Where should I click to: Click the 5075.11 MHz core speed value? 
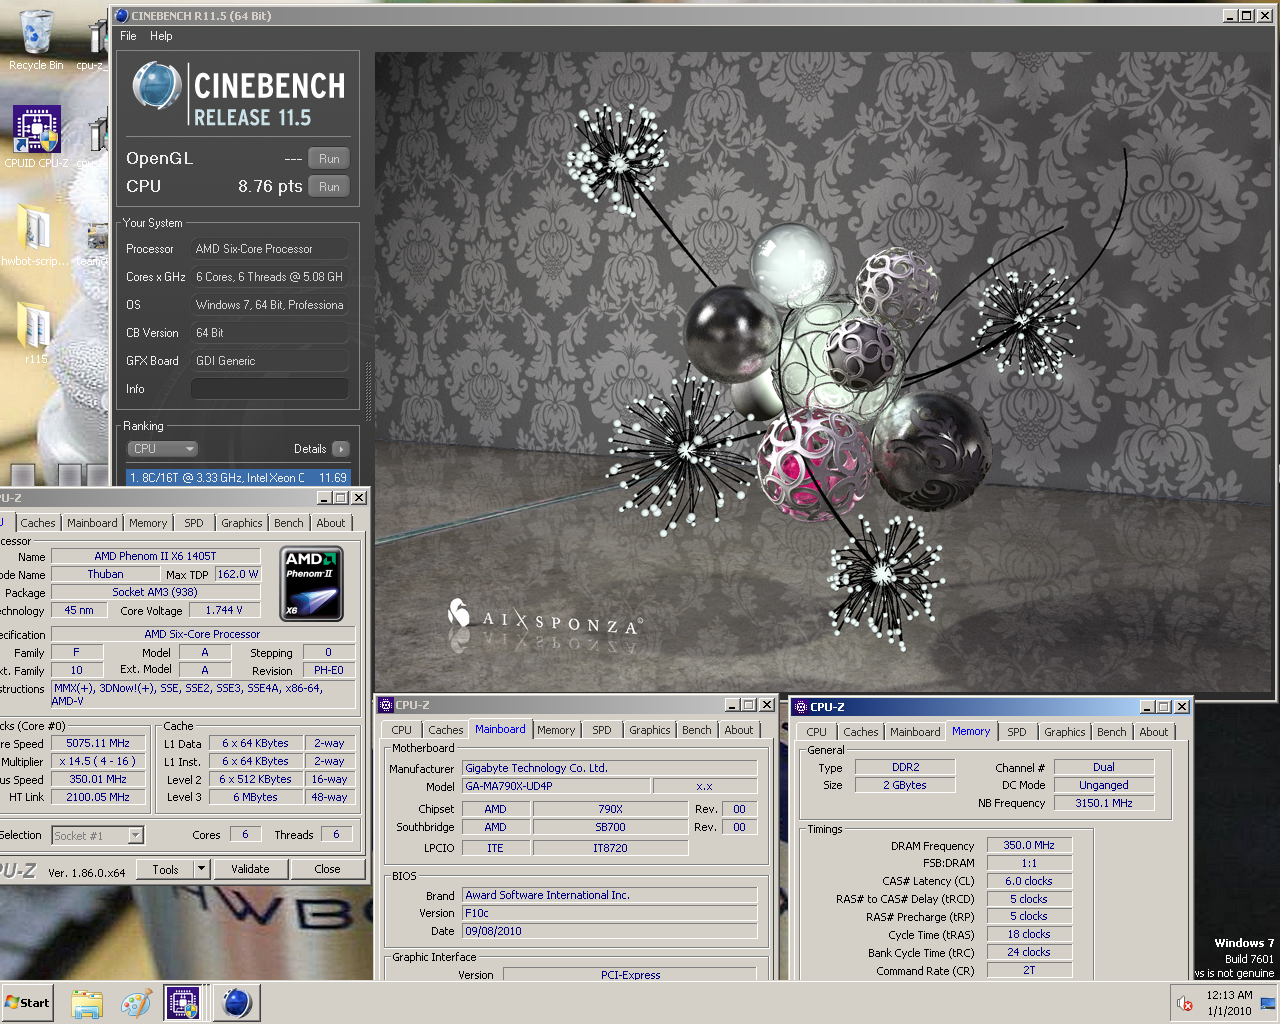click(98, 743)
